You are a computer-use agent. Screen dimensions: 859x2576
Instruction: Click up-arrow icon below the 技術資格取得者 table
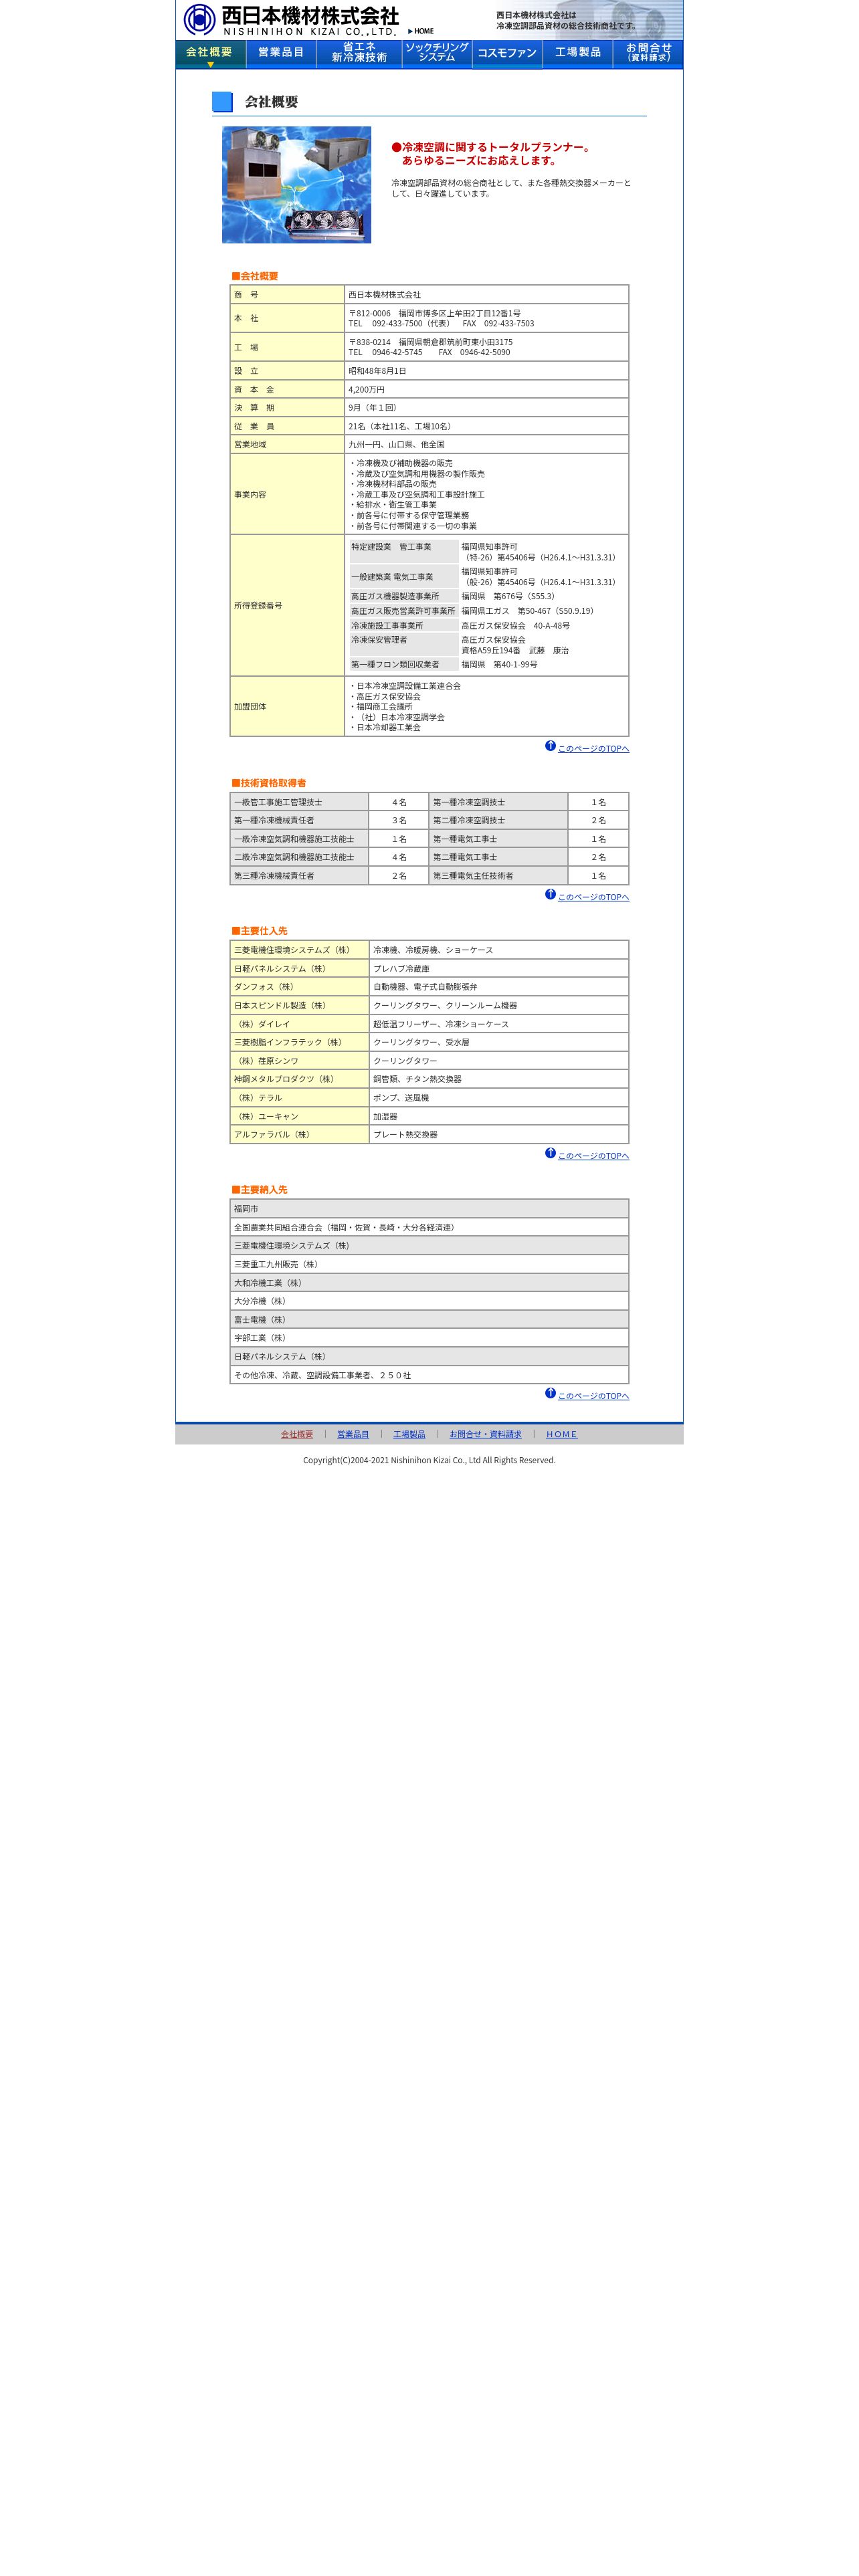click(x=550, y=895)
